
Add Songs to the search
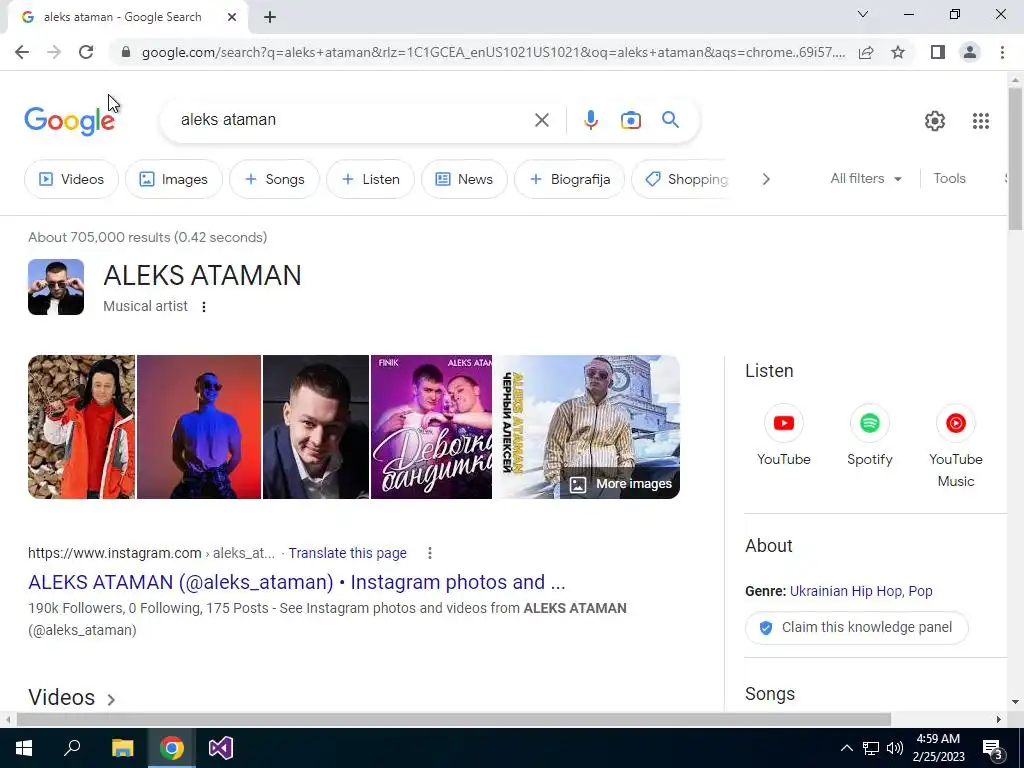tap(274, 179)
